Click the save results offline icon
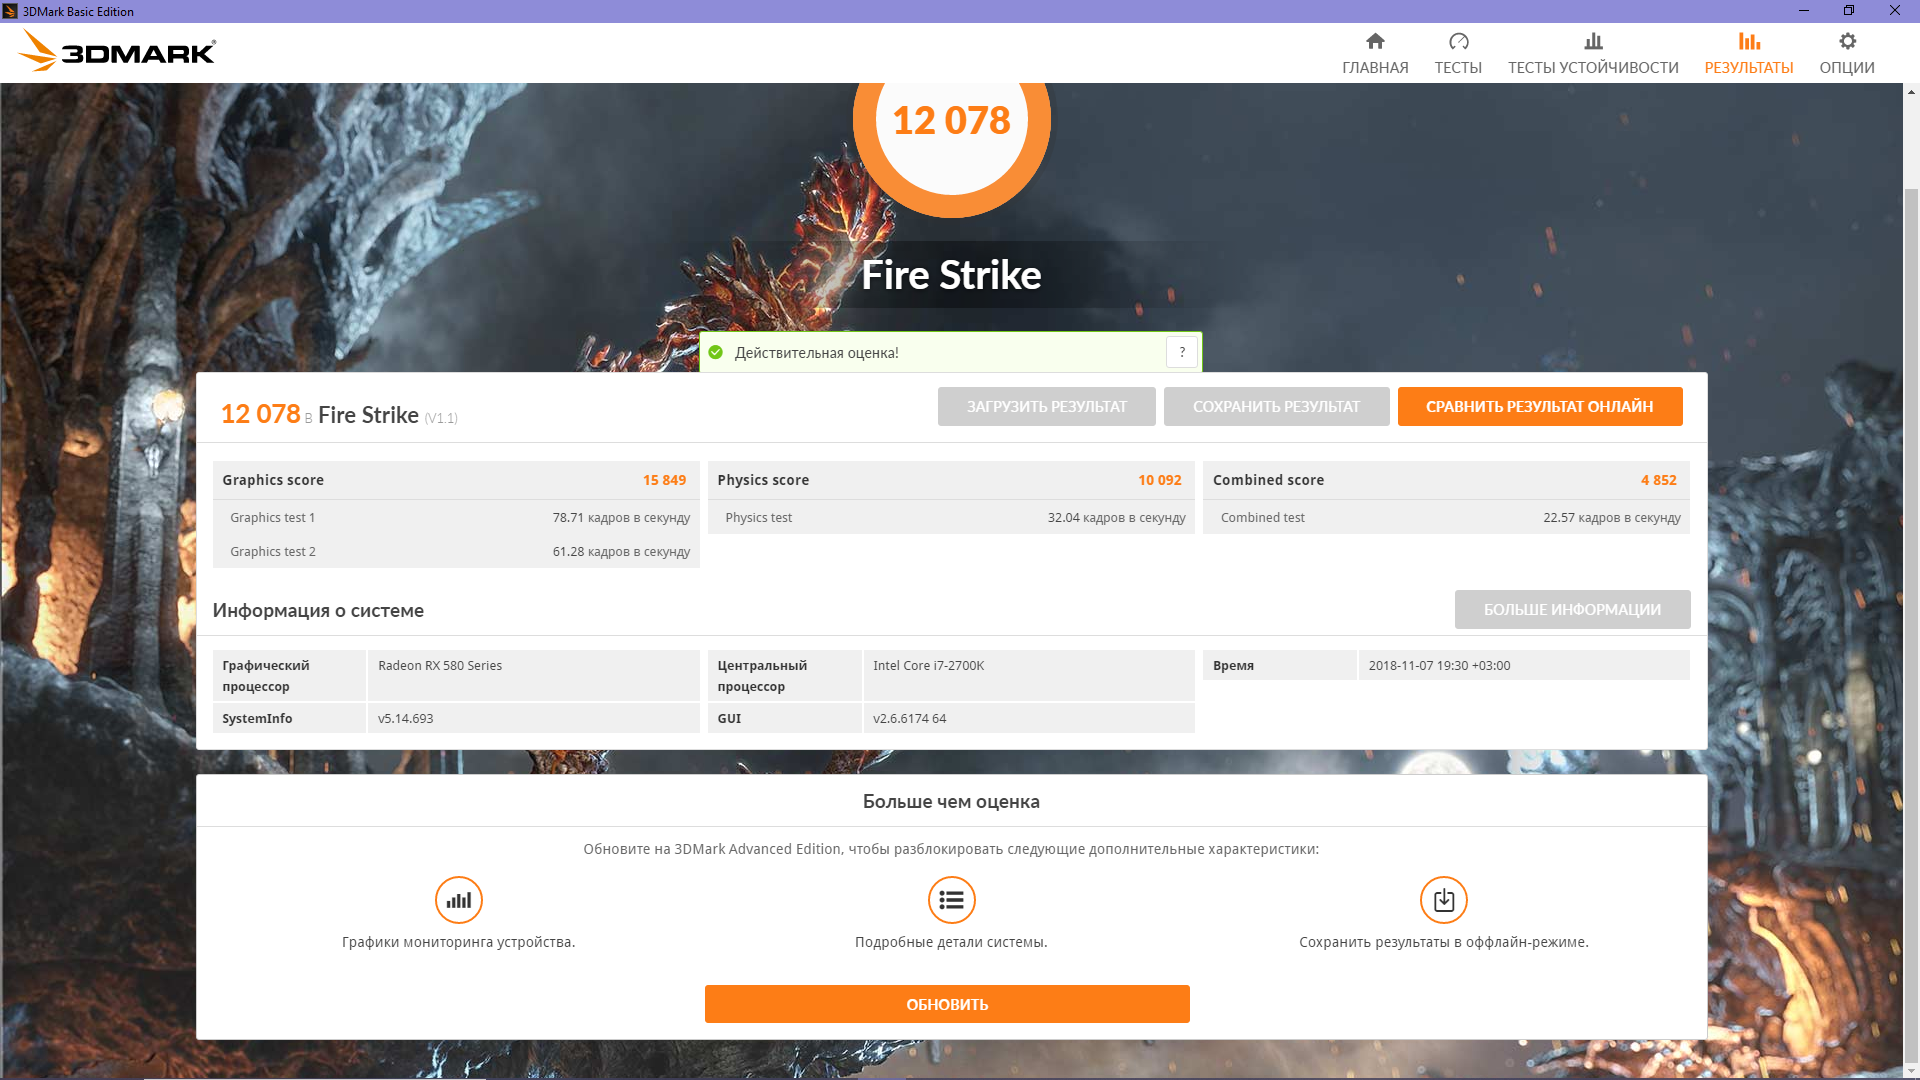This screenshot has height=1080, width=1920. pos(1443,900)
